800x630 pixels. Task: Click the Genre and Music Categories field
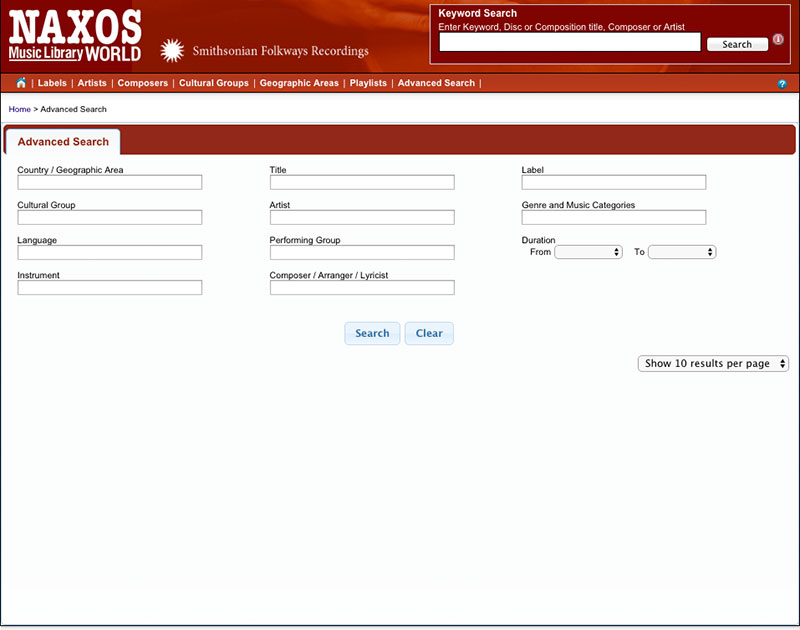click(x=614, y=217)
